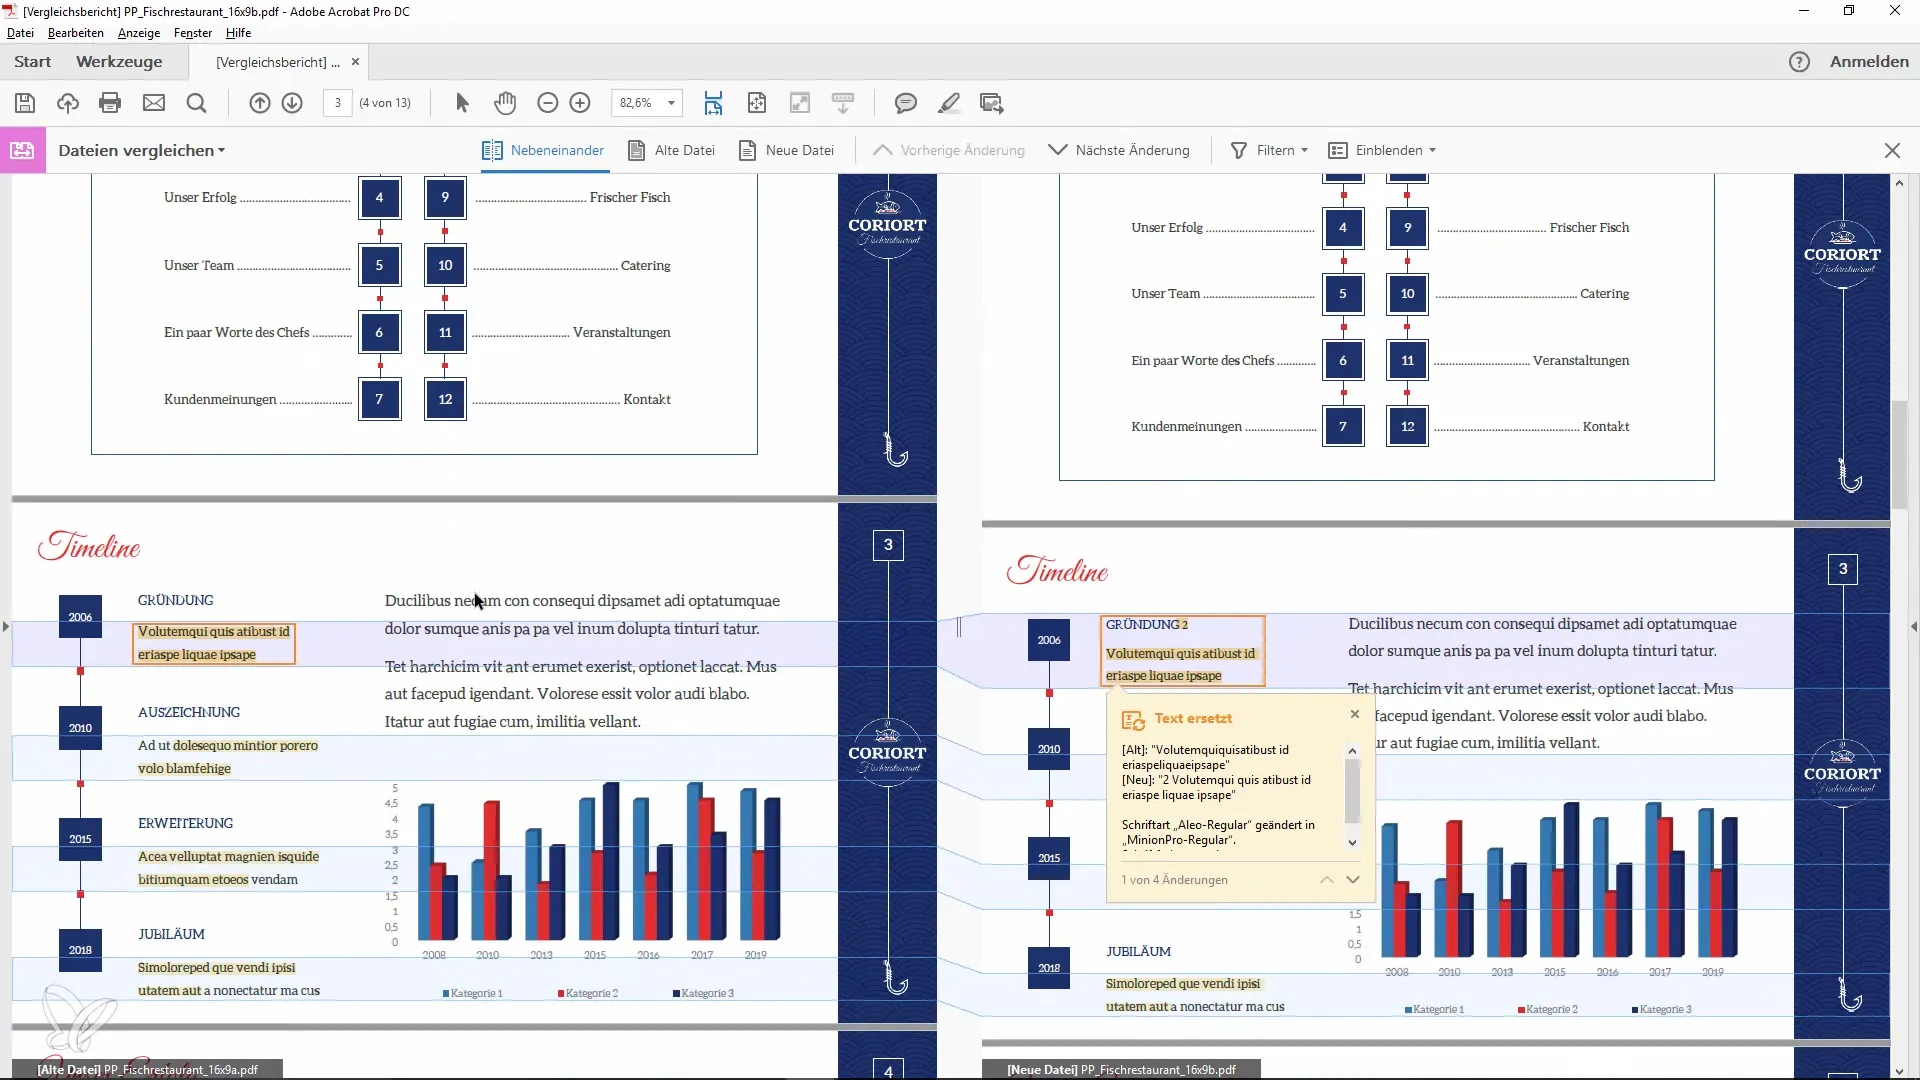Click the page number input field

coord(338,103)
